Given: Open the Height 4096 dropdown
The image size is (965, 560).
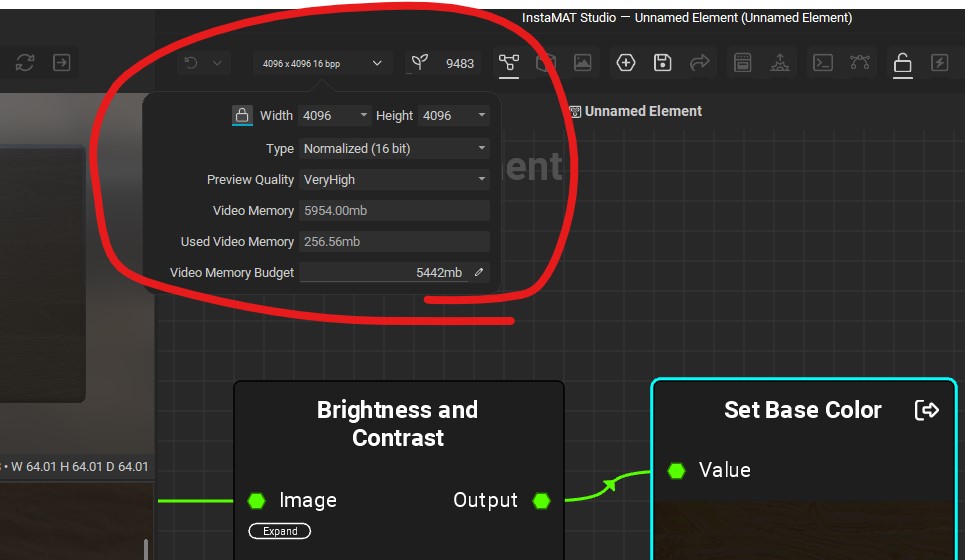Looking at the screenshot, I should point(454,116).
